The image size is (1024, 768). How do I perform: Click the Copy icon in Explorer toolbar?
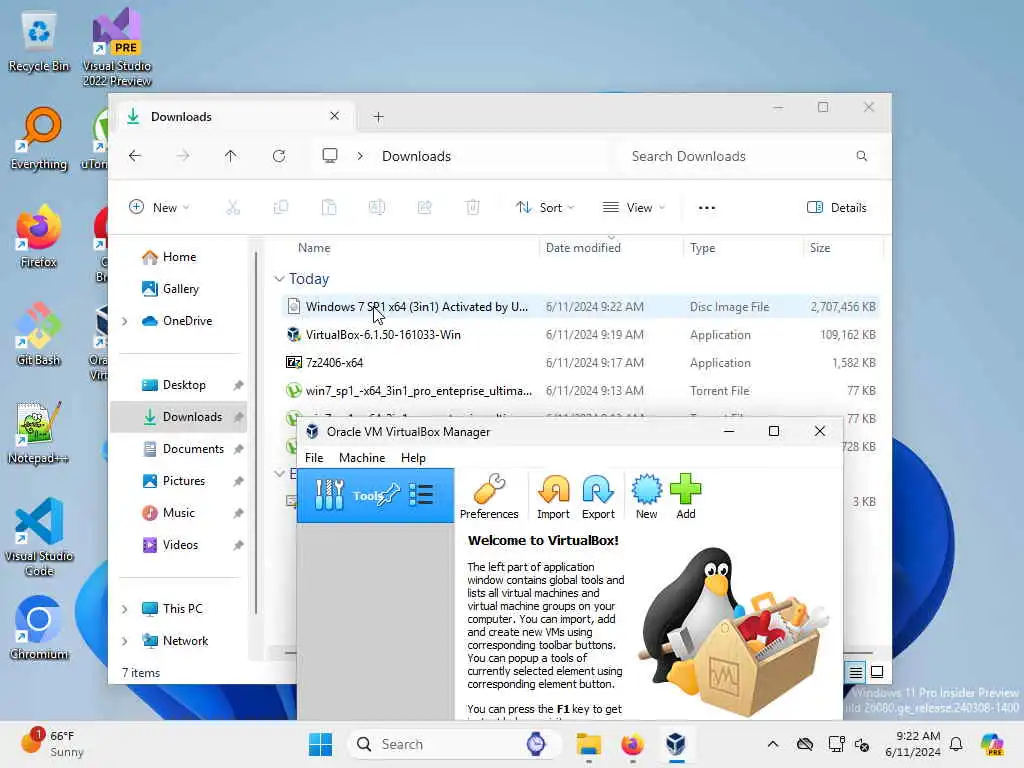pyautogui.click(x=281, y=208)
